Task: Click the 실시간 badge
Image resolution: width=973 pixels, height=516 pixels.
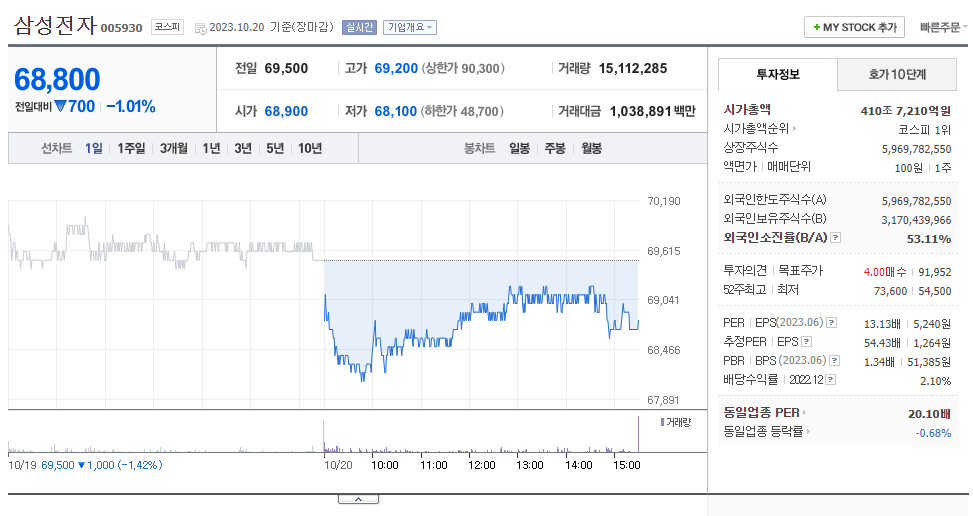Action: (x=359, y=27)
